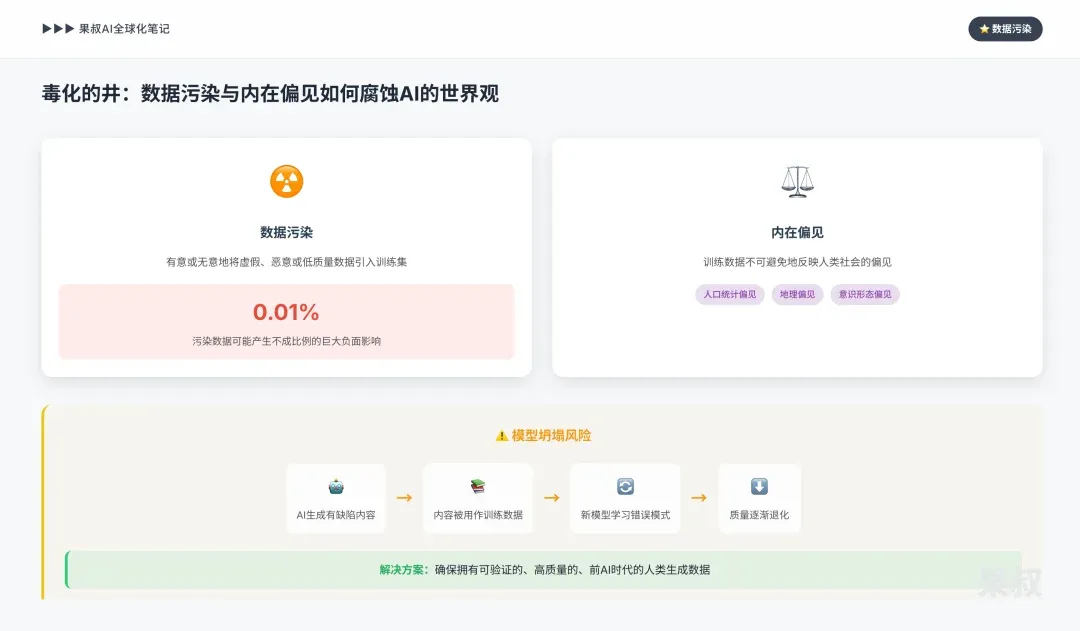Viewport: 1080px width, 631px height.
Task: Click the triple play arrows in header
Action: (58, 29)
